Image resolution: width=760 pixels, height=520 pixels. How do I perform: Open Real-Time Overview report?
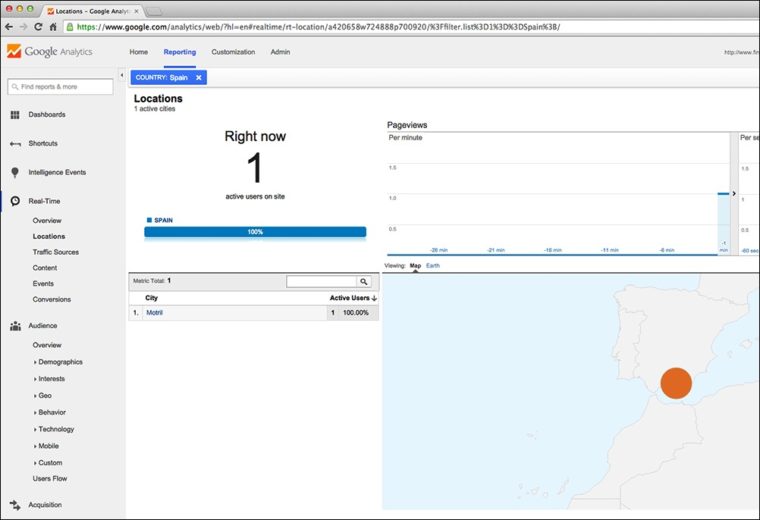click(47, 221)
